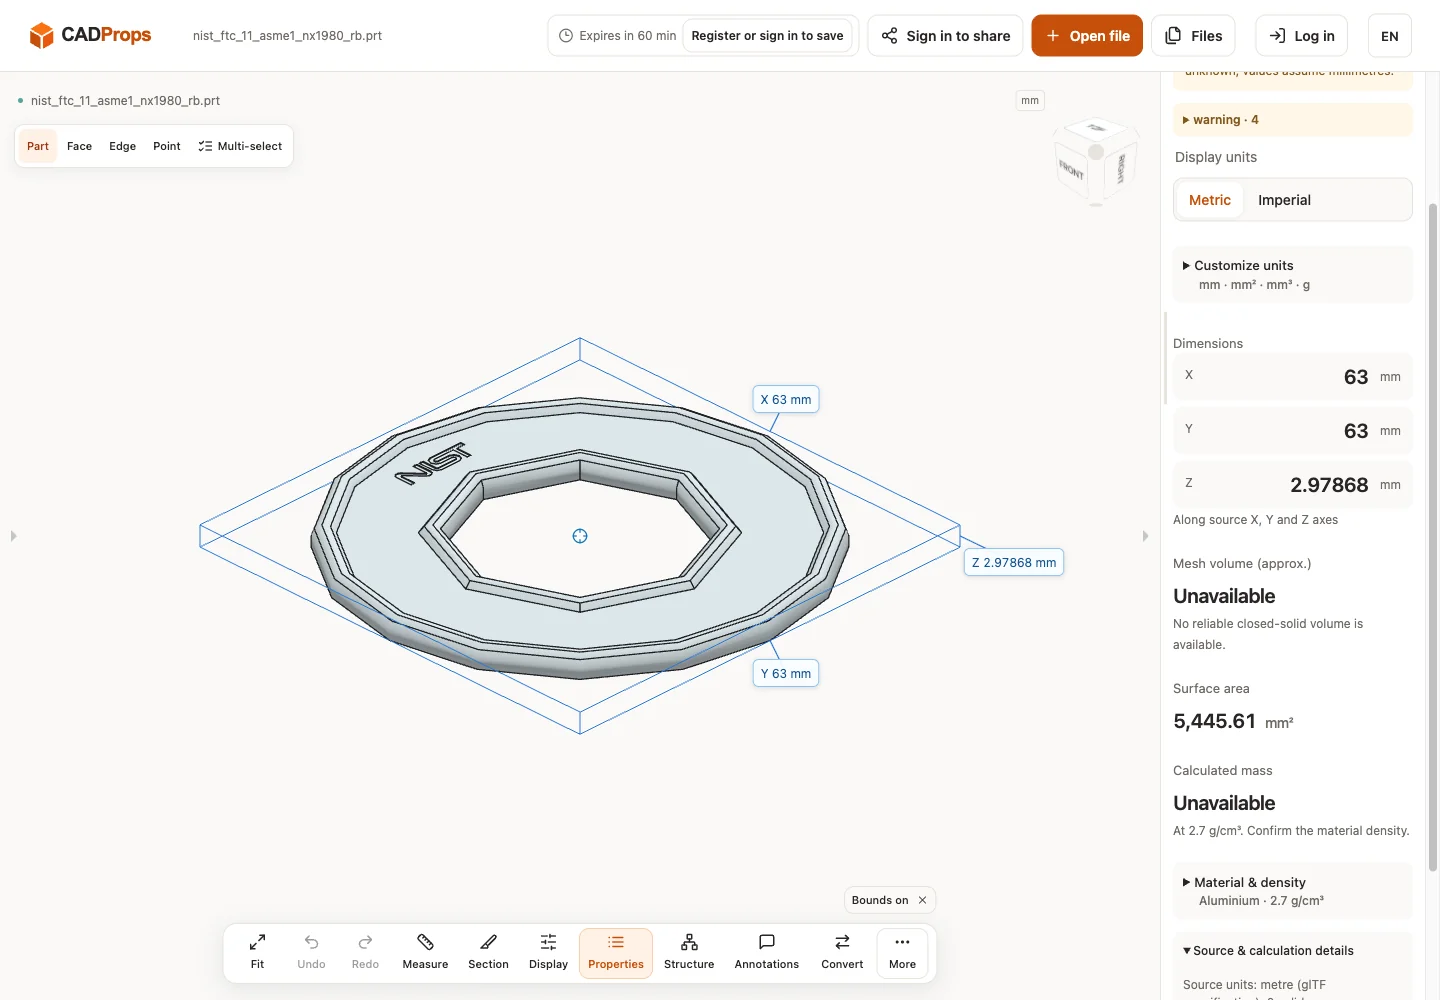
Task: Click the mm unit badge in viewport
Action: point(1030,101)
